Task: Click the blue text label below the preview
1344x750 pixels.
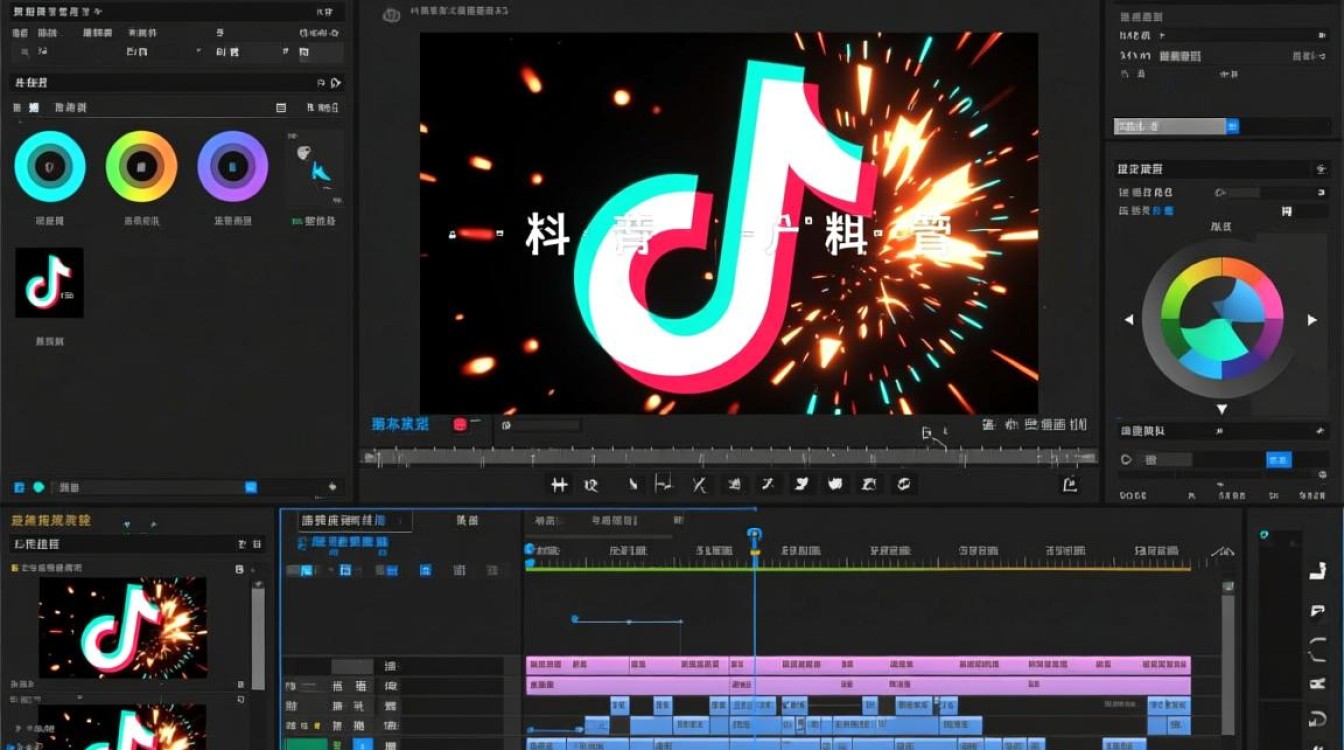Action: pos(400,424)
